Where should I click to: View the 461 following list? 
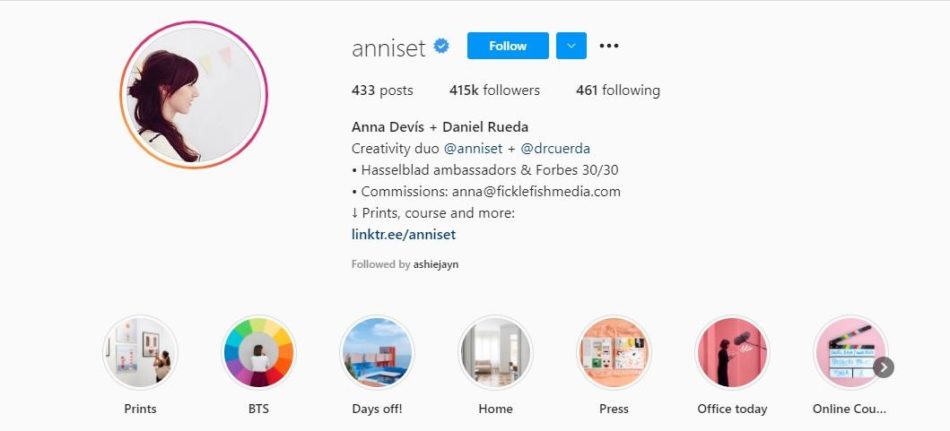click(x=618, y=91)
